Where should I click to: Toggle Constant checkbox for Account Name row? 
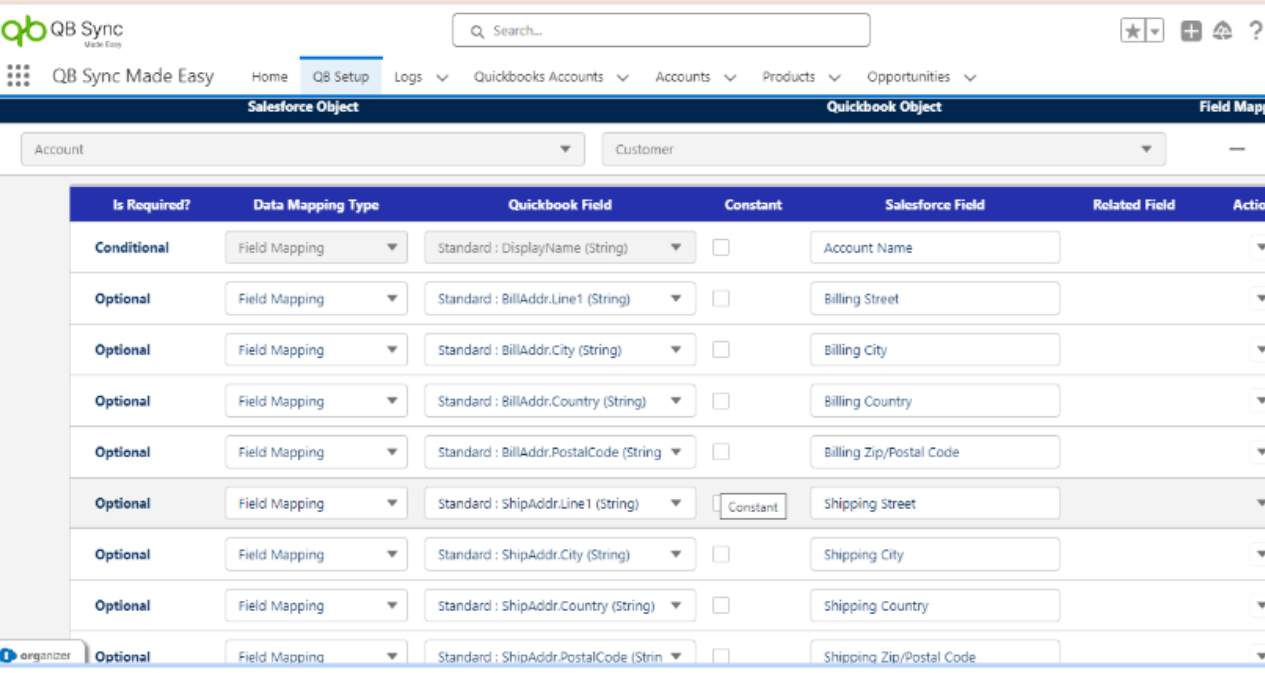pyautogui.click(x=721, y=247)
